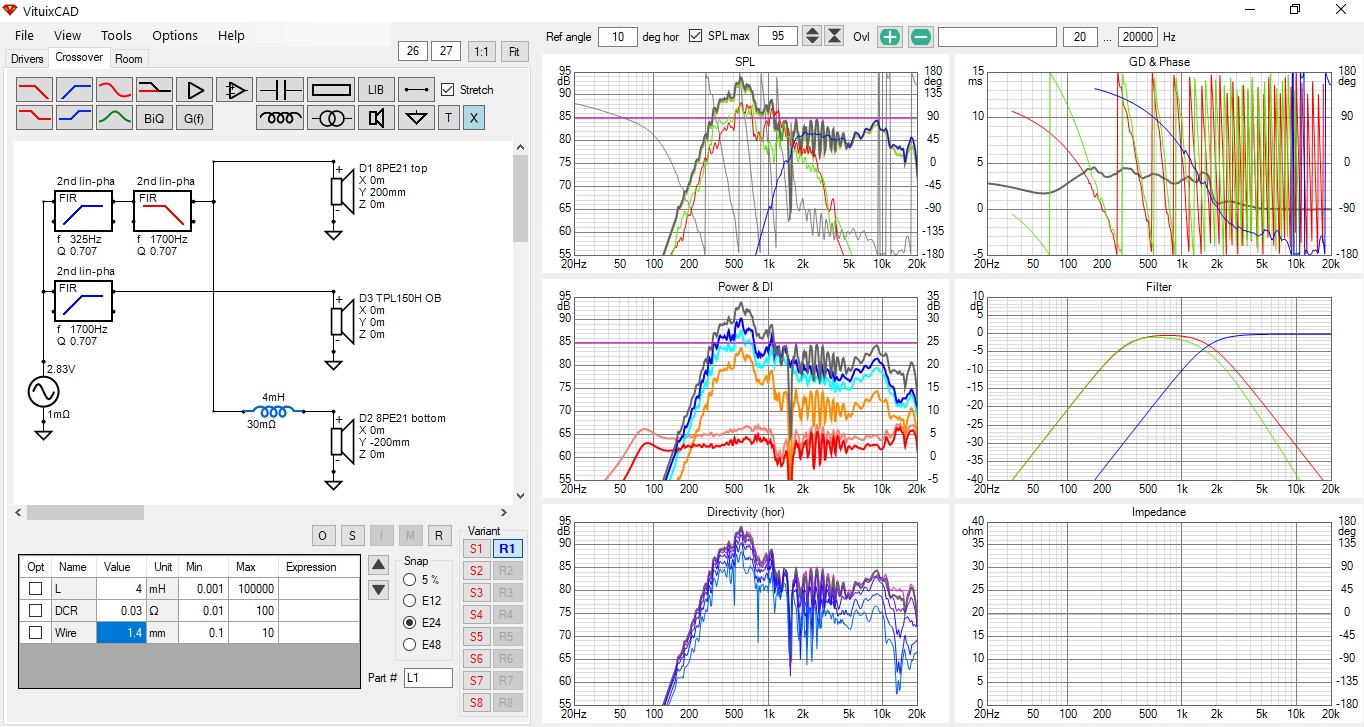Select crossover variant S4
Image resolution: width=1364 pixels, height=727 pixels.
(476, 615)
